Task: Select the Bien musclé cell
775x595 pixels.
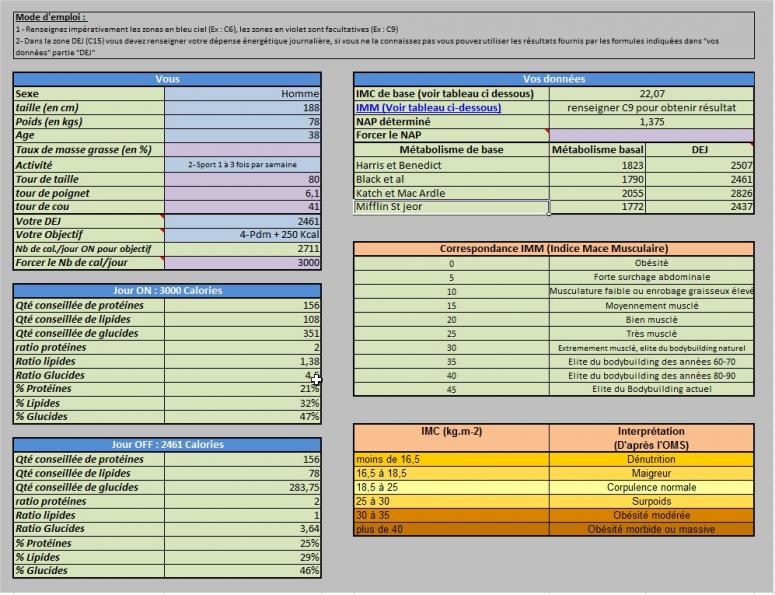Action: pos(651,320)
